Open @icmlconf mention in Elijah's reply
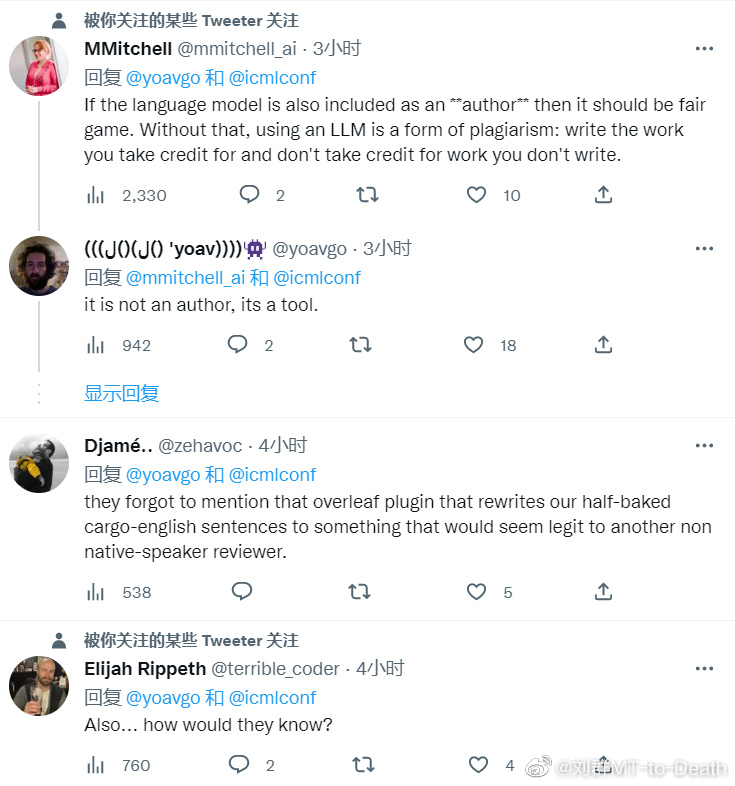The image size is (735, 786). [x=272, y=697]
